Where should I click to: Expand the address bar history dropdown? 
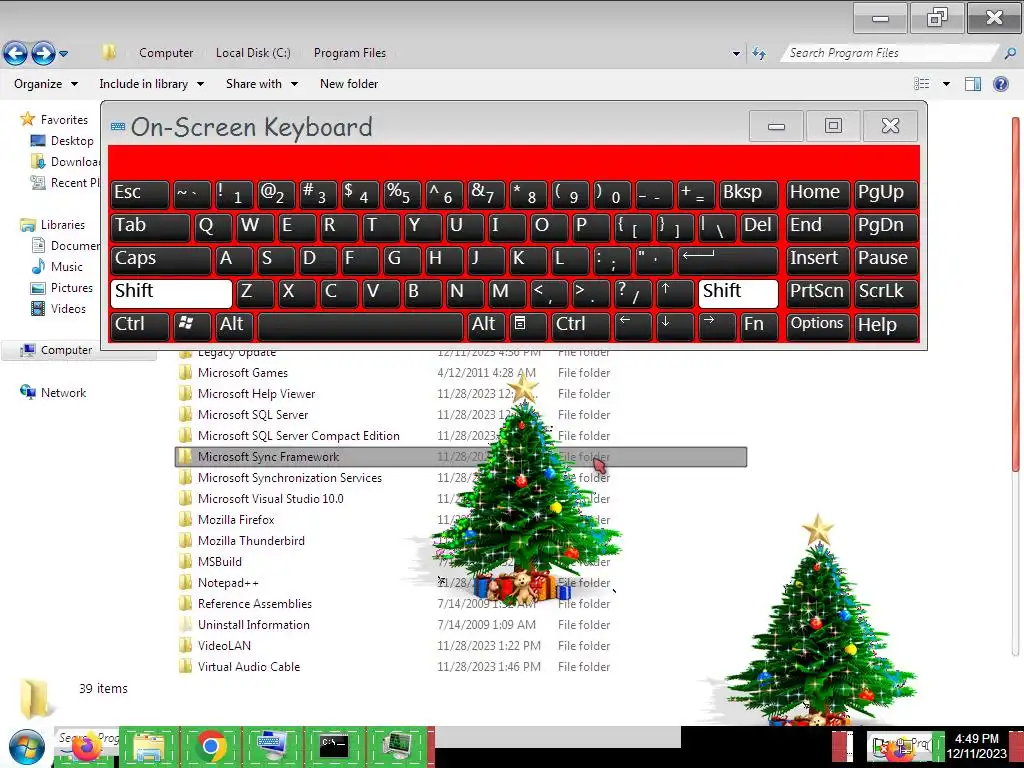click(x=736, y=54)
